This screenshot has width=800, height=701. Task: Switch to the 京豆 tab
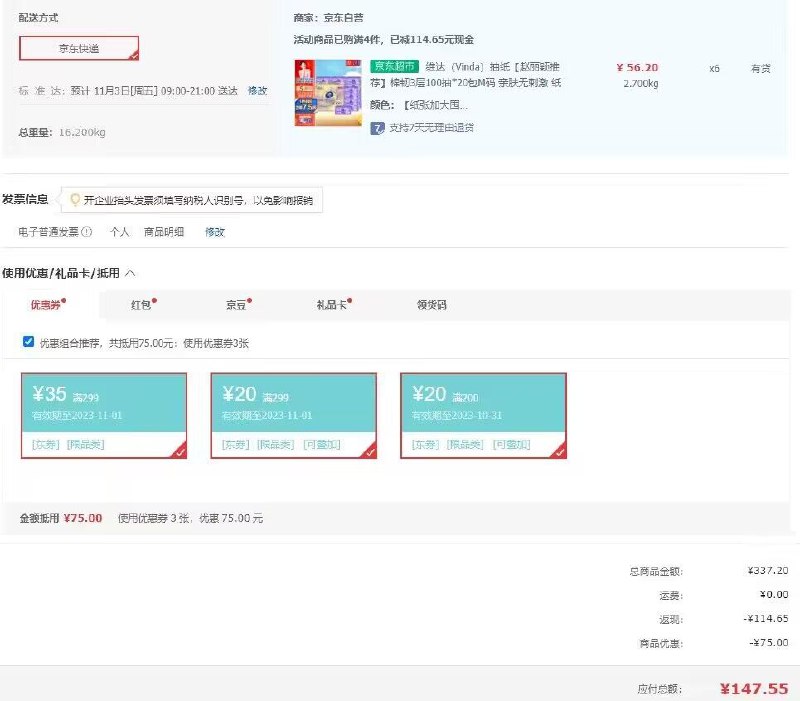coord(235,306)
